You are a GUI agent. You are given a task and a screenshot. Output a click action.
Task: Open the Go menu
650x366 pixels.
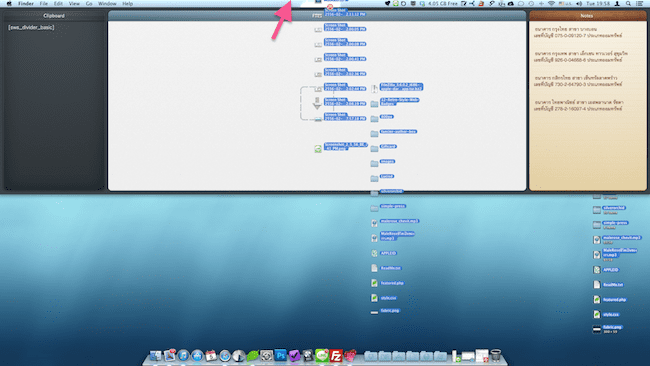pos(89,4)
